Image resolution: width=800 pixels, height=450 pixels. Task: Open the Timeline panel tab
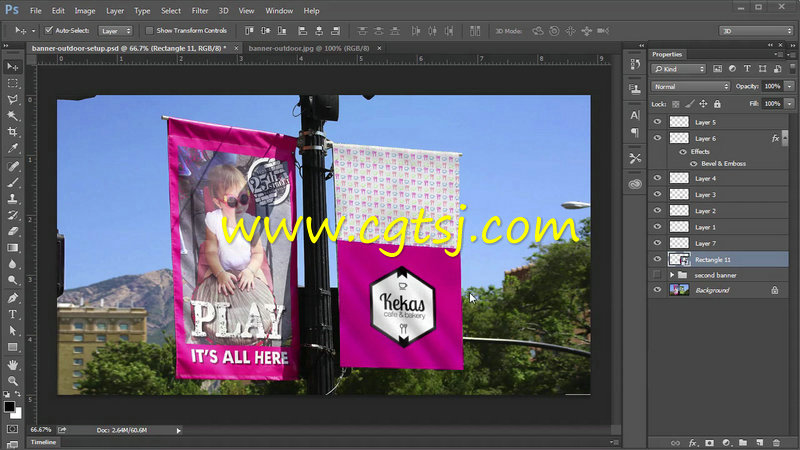(x=43, y=442)
